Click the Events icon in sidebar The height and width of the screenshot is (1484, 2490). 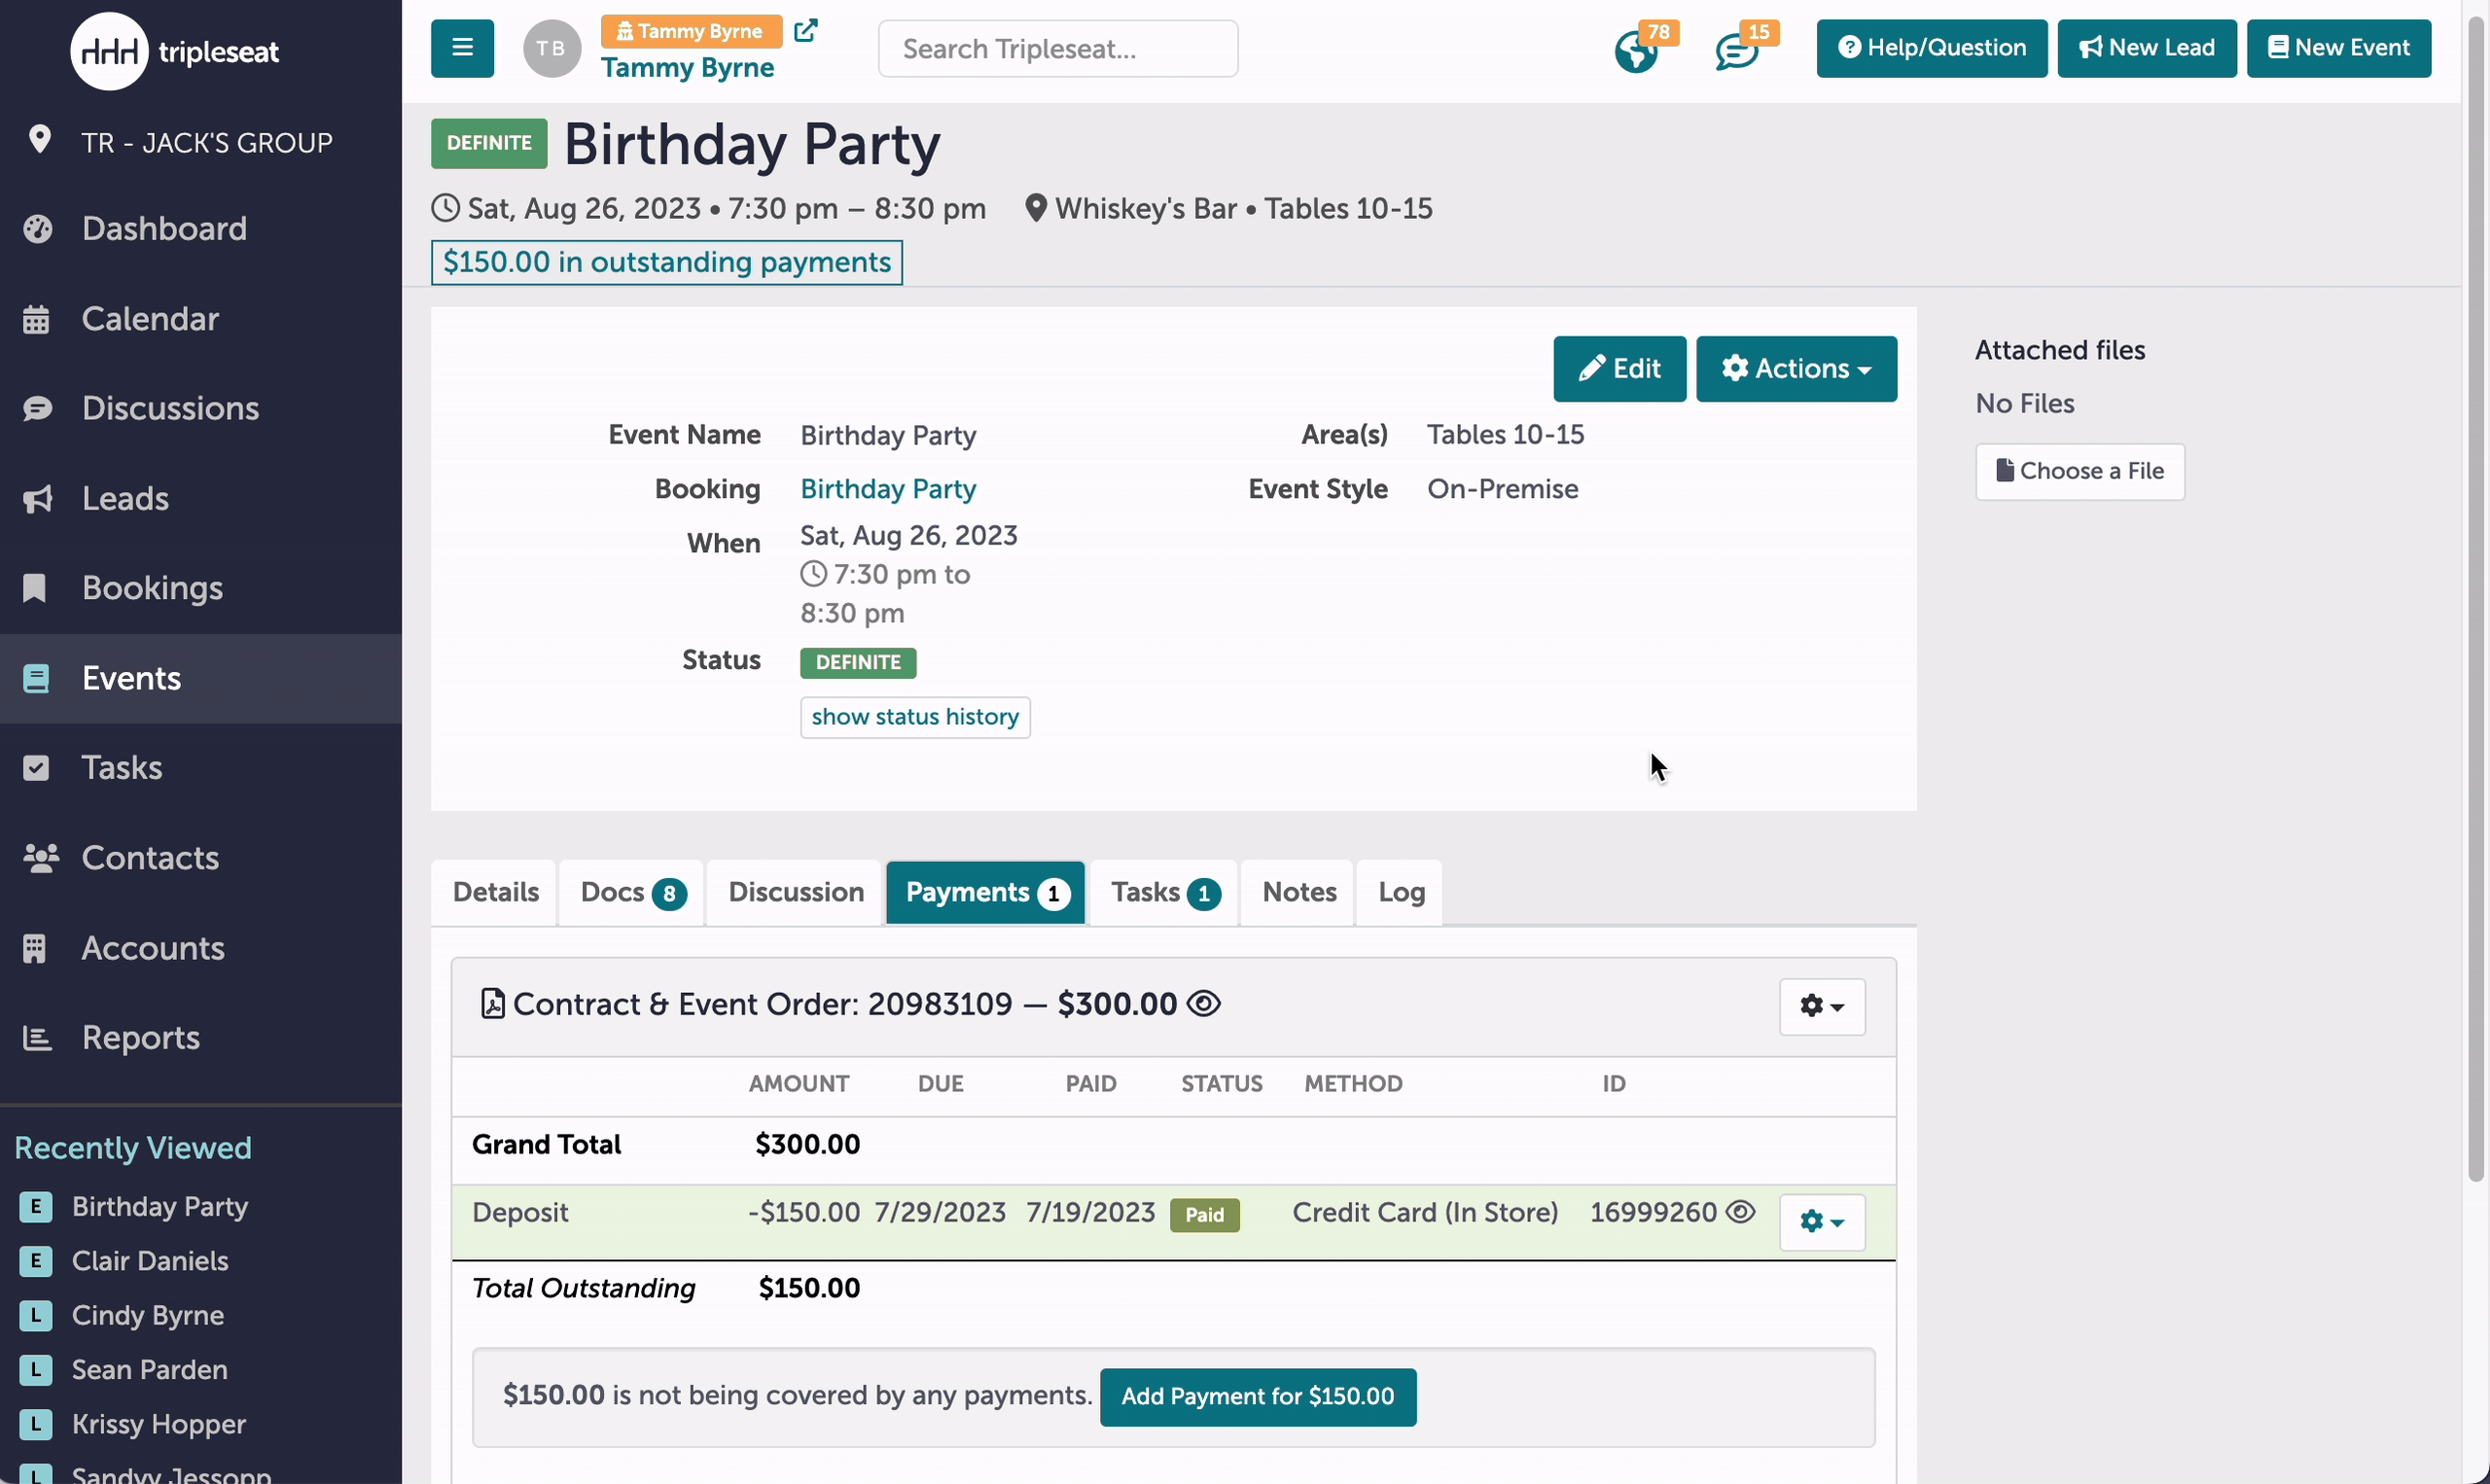click(x=36, y=678)
